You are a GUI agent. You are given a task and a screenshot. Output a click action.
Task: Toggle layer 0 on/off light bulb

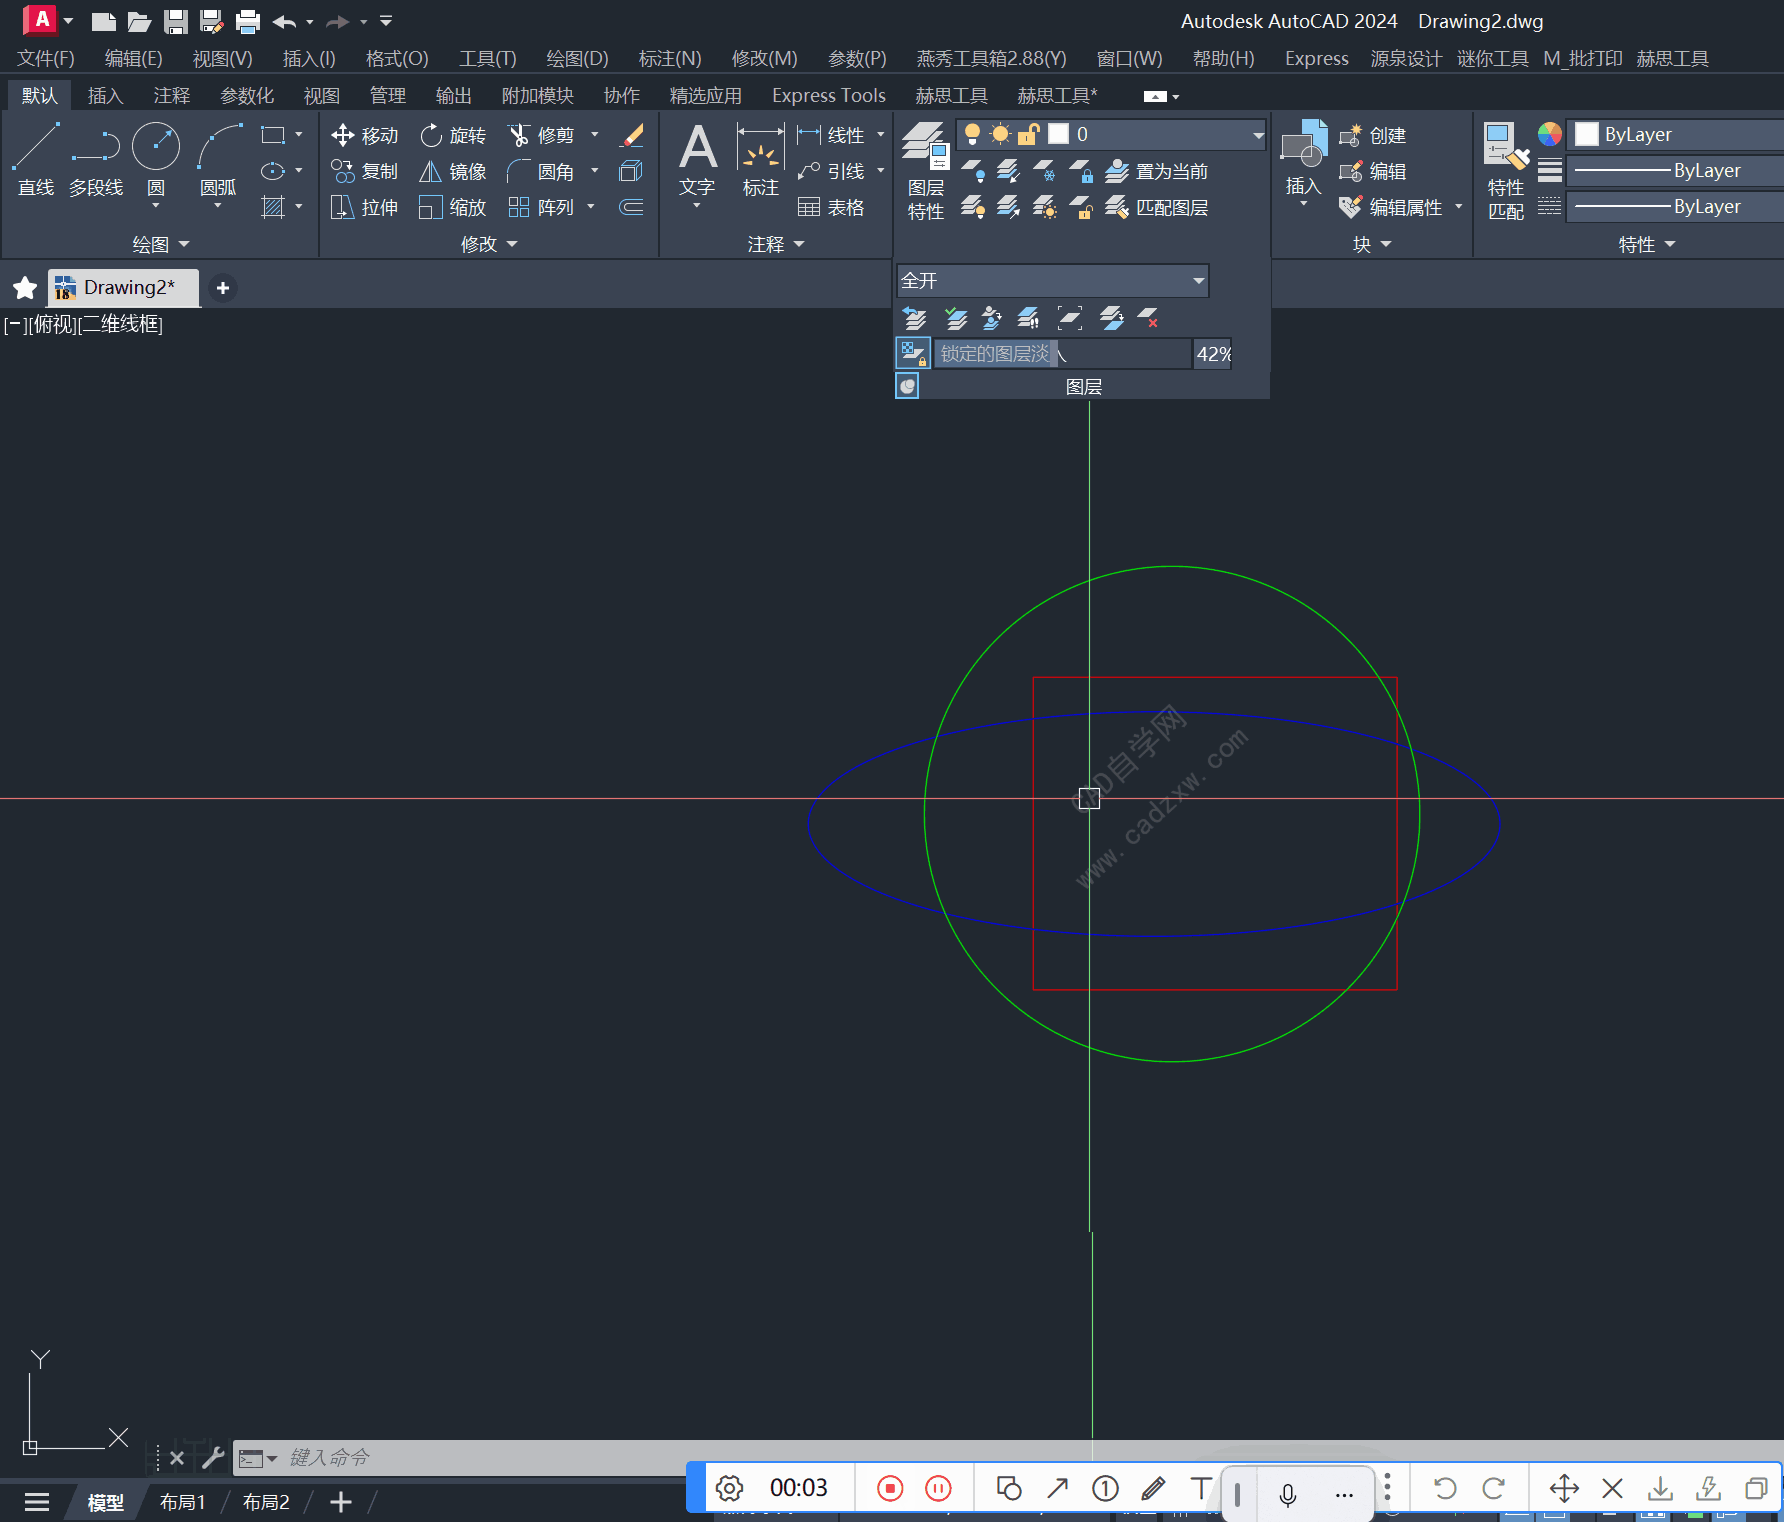(972, 134)
